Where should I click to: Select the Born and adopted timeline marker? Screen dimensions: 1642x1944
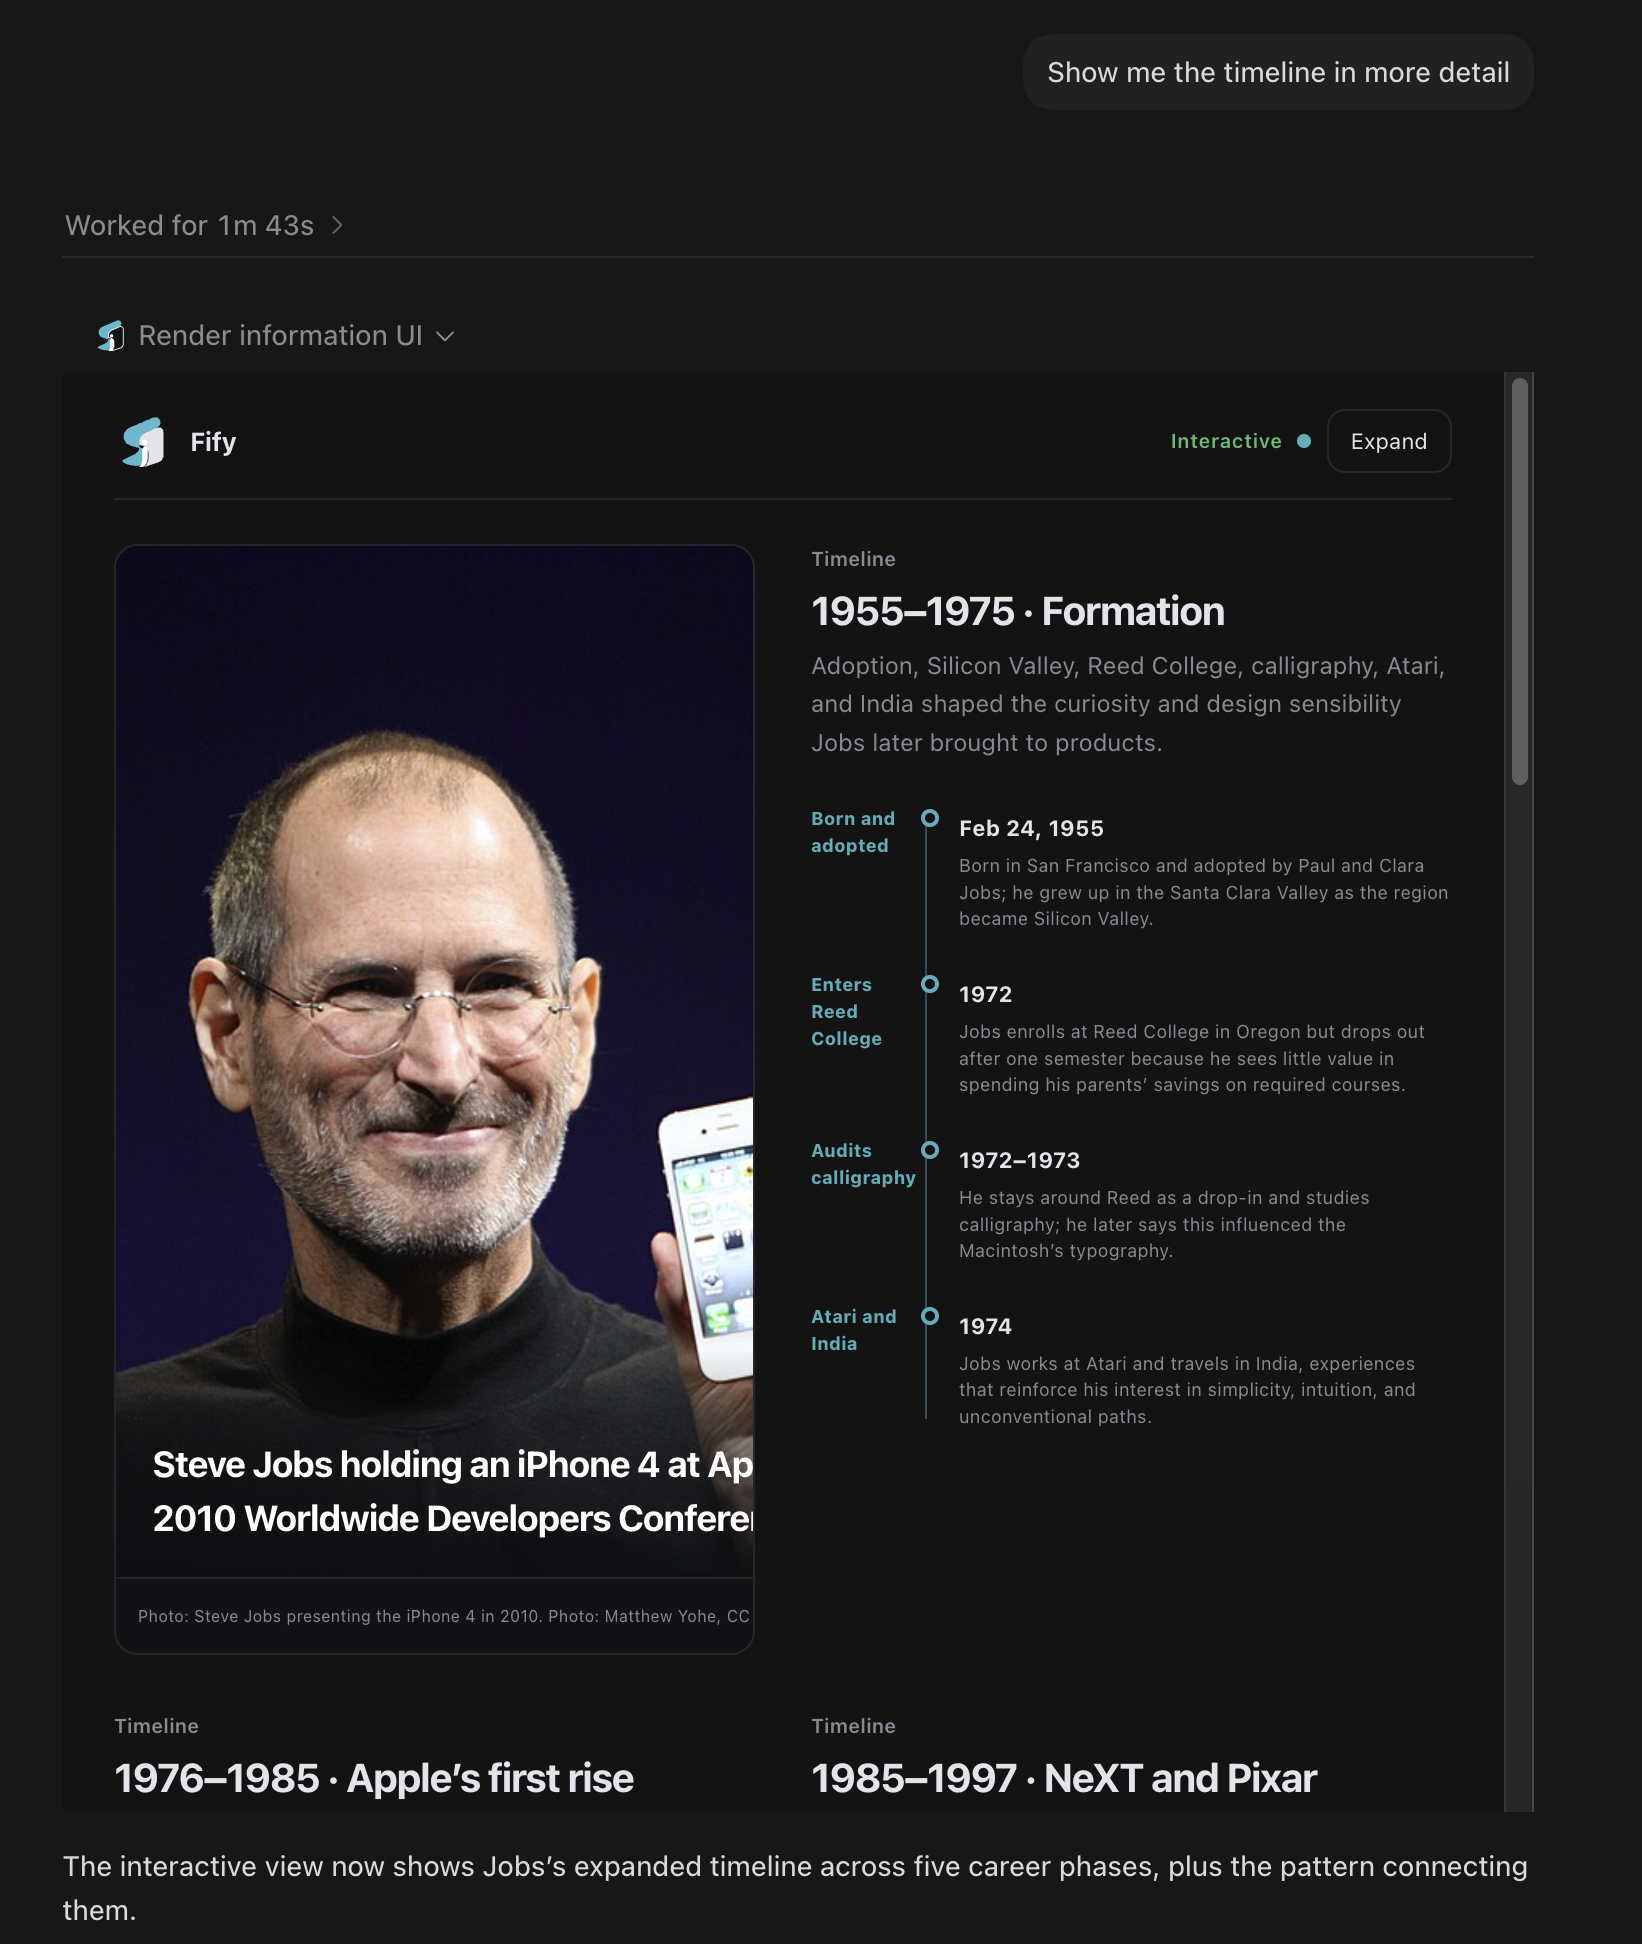[929, 818]
